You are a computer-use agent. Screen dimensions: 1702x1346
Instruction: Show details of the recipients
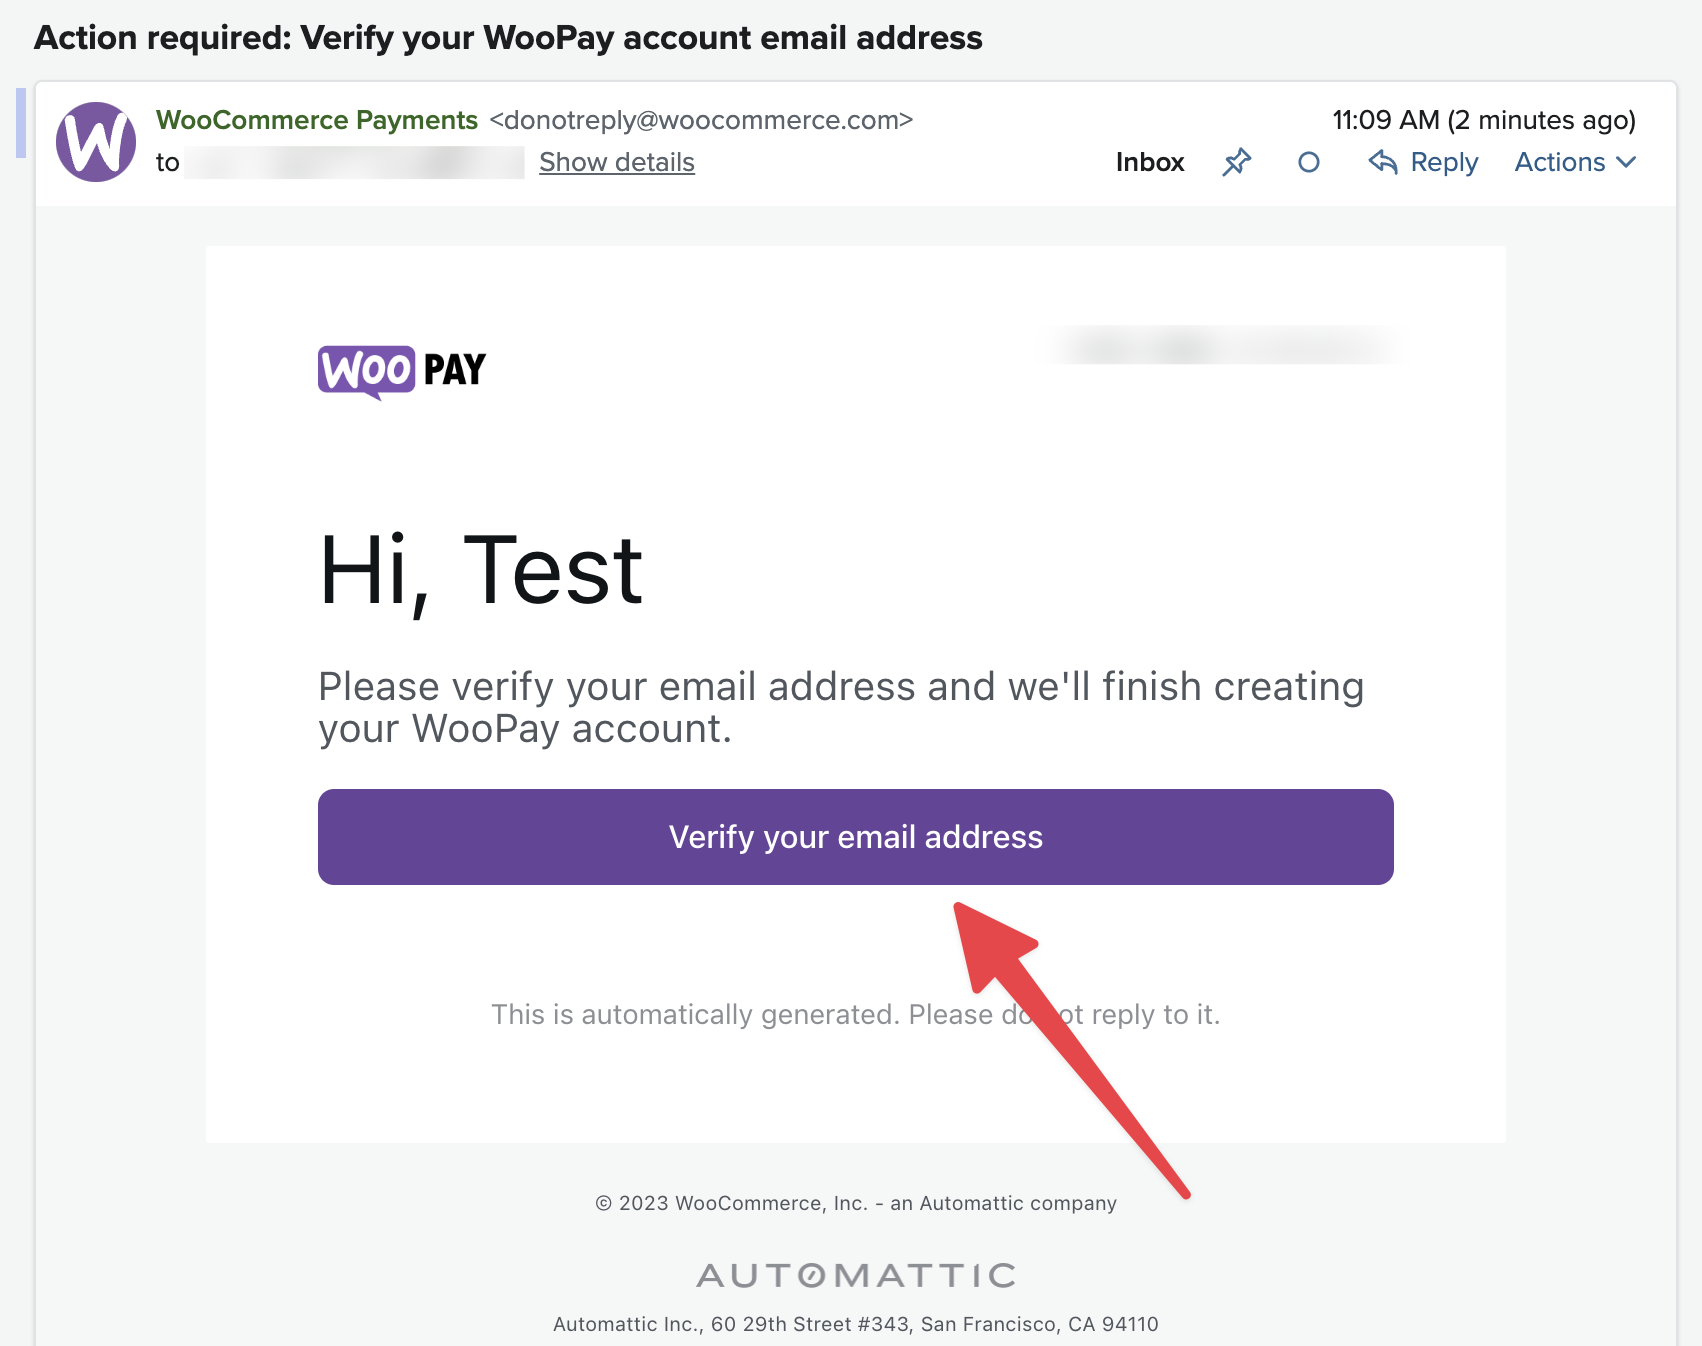pos(616,162)
